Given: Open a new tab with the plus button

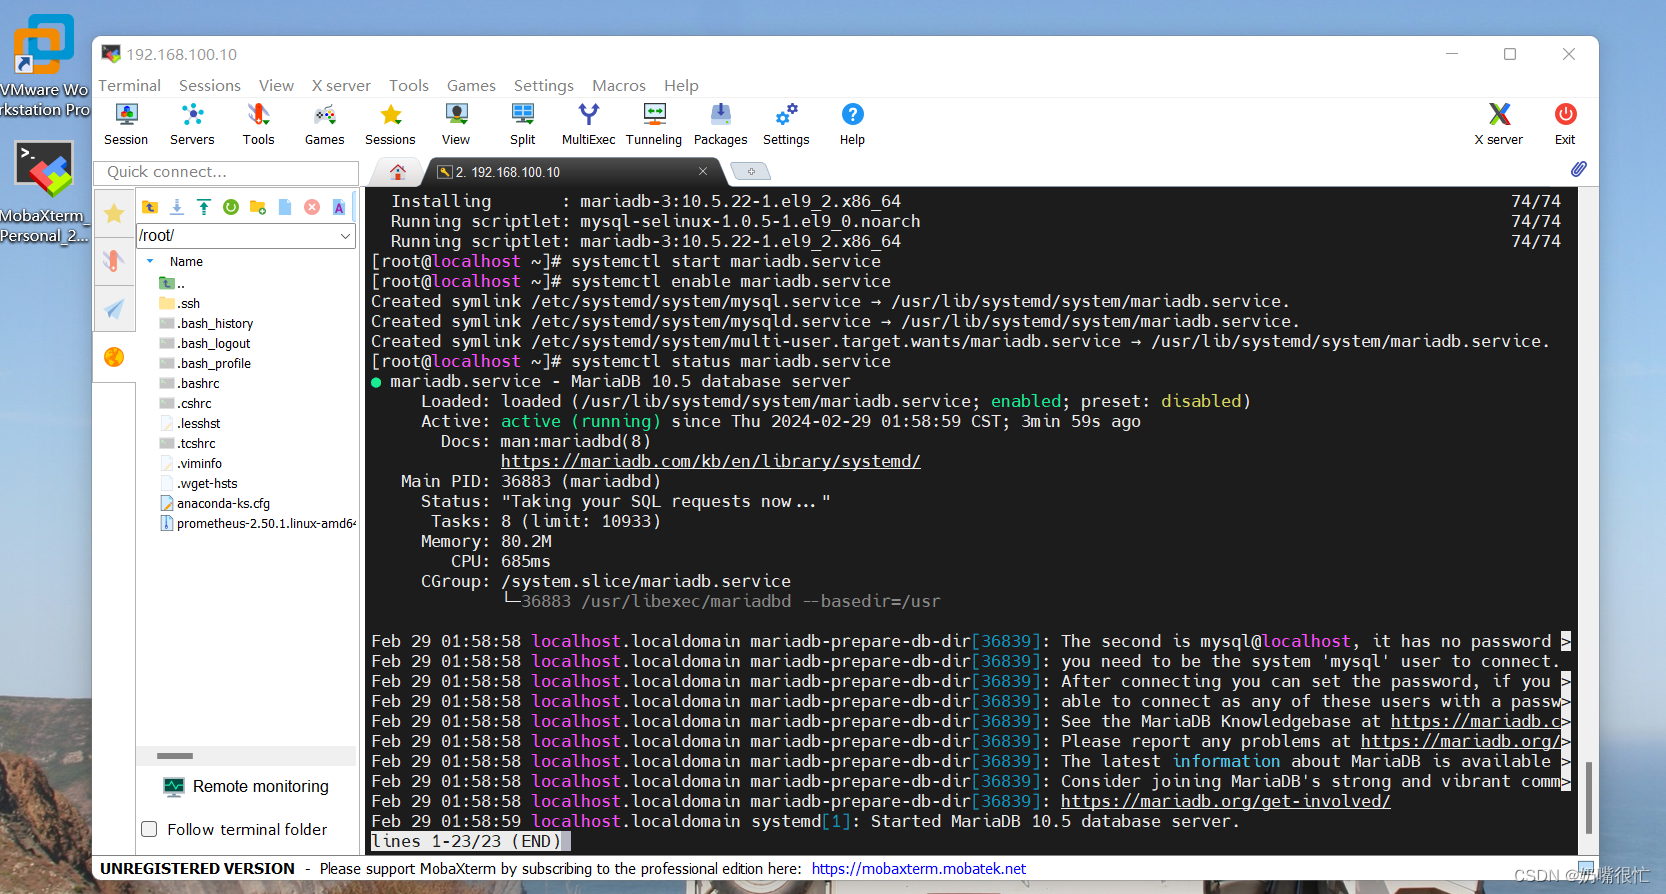Looking at the screenshot, I should [751, 172].
